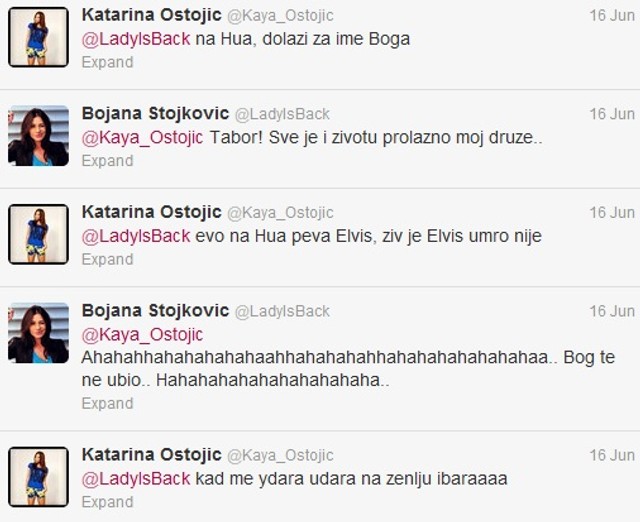Expand the 'peva Elvis' tweet
Screen dimensions: 640x522
(107, 260)
